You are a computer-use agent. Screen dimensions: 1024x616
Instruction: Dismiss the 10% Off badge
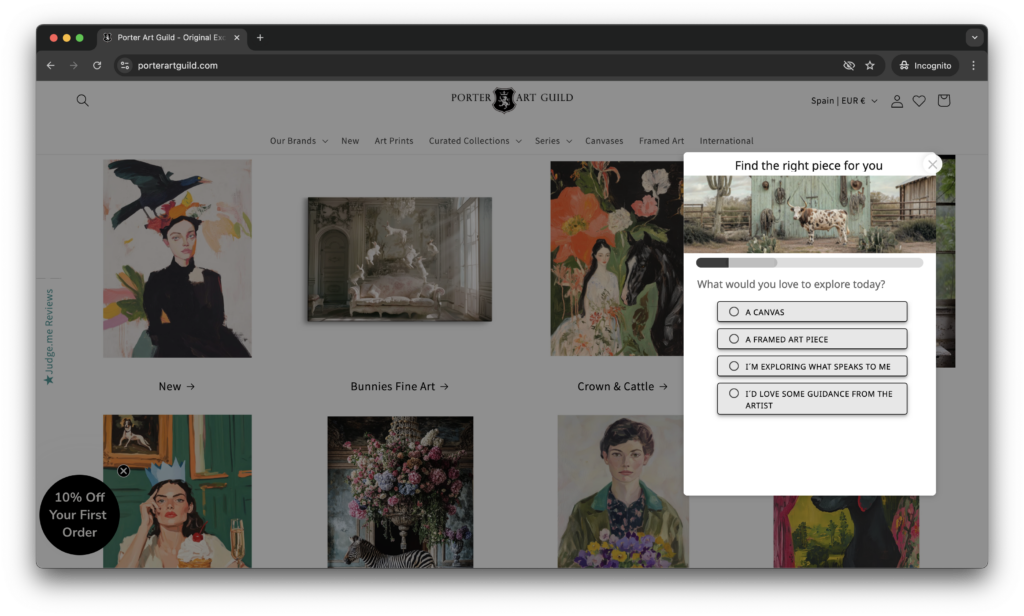coord(124,471)
